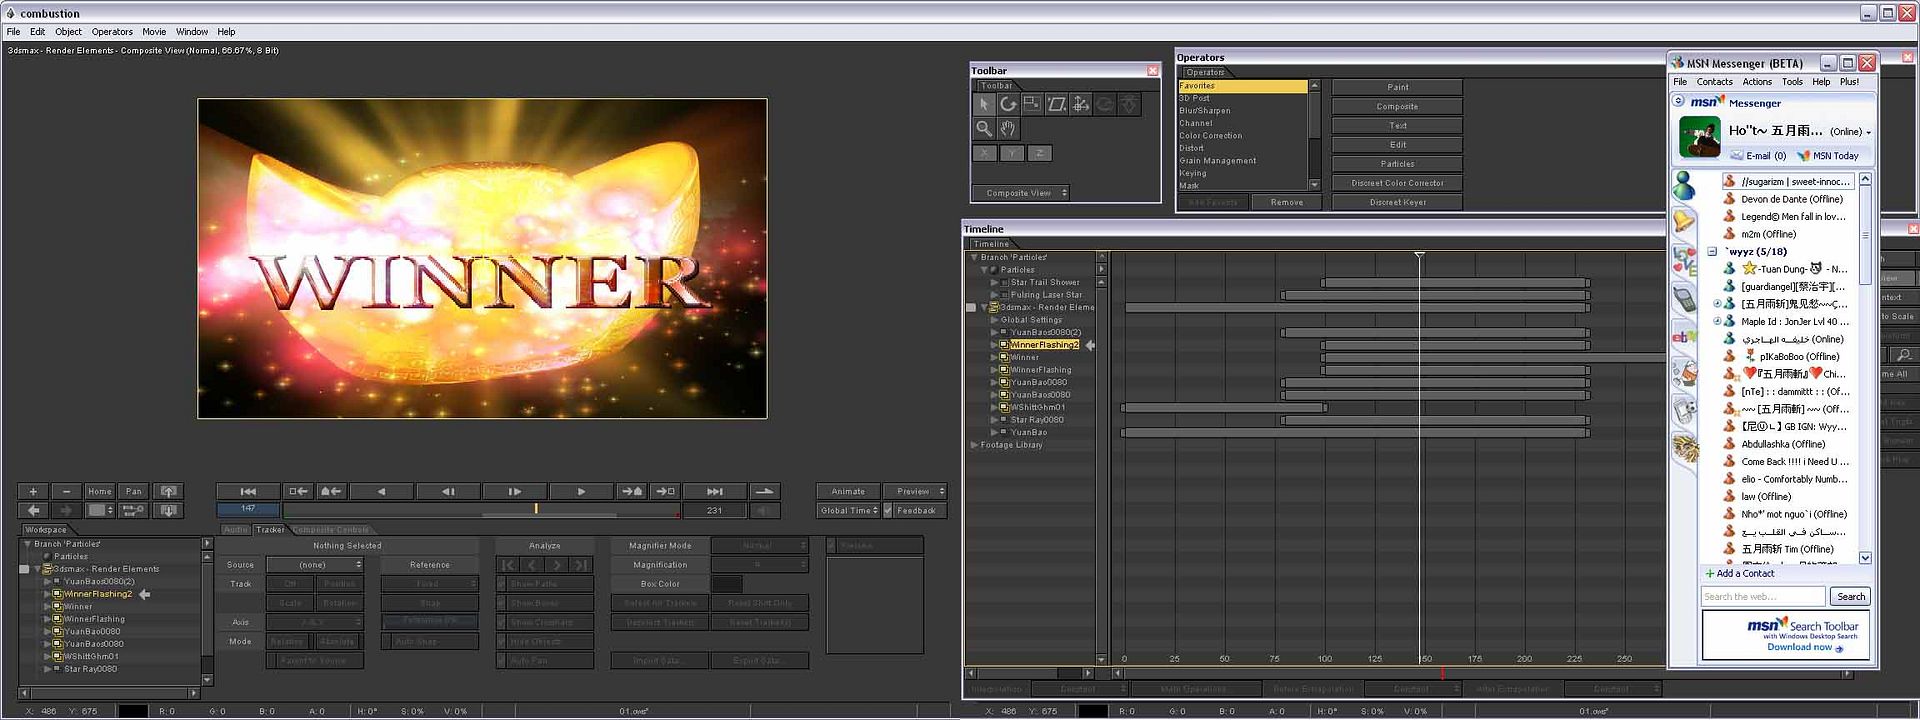Click Add a Contact in MSN Messenger
Image resolution: width=1920 pixels, height=720 pixels.
(1744, 573)
